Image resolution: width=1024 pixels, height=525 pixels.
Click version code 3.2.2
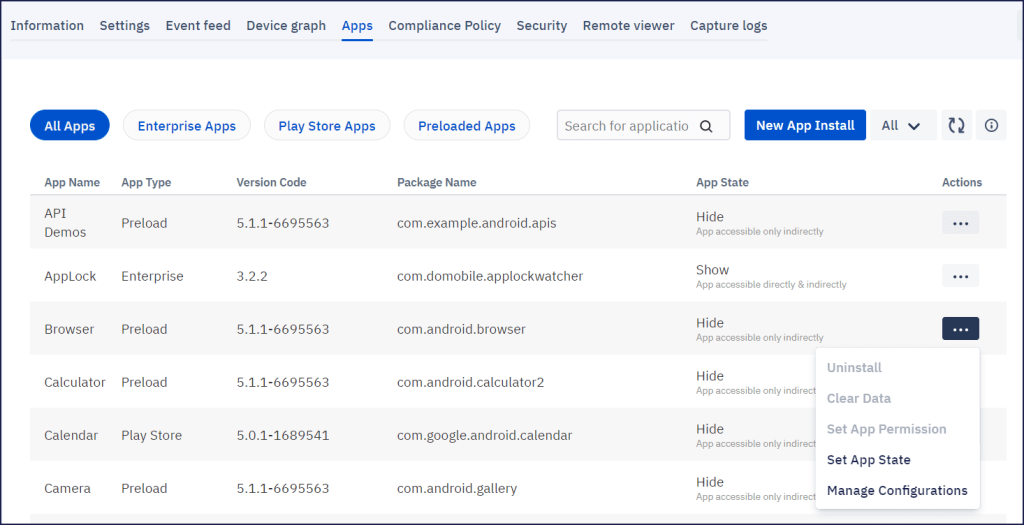[x=252, y=276]
